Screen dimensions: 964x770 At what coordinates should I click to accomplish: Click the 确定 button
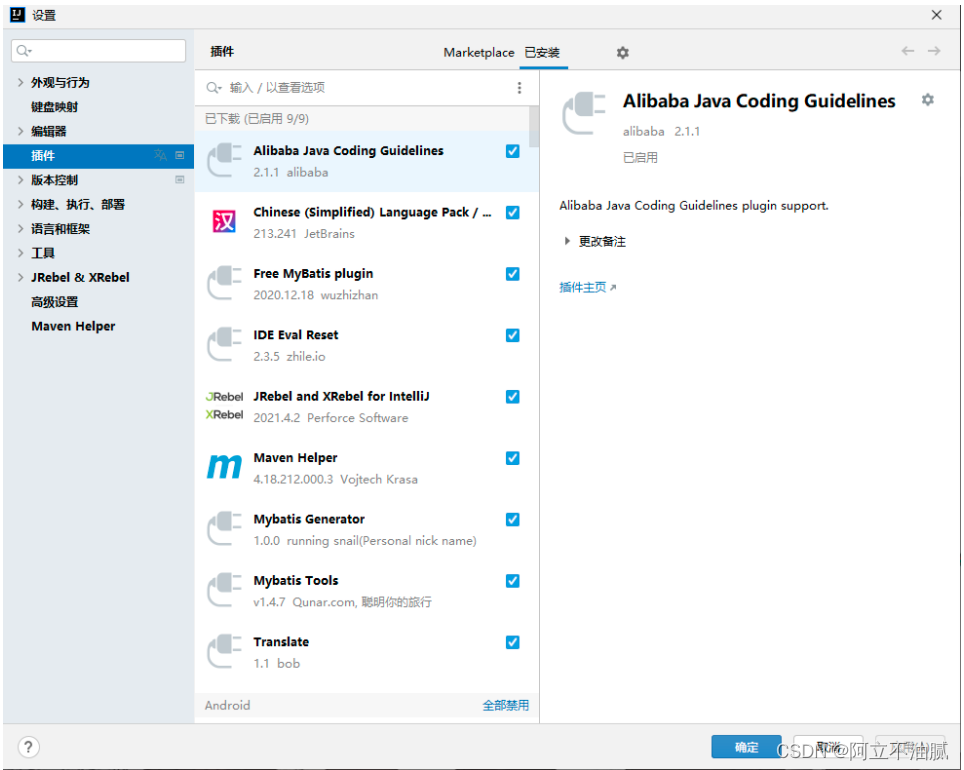(x=746, y=747)
